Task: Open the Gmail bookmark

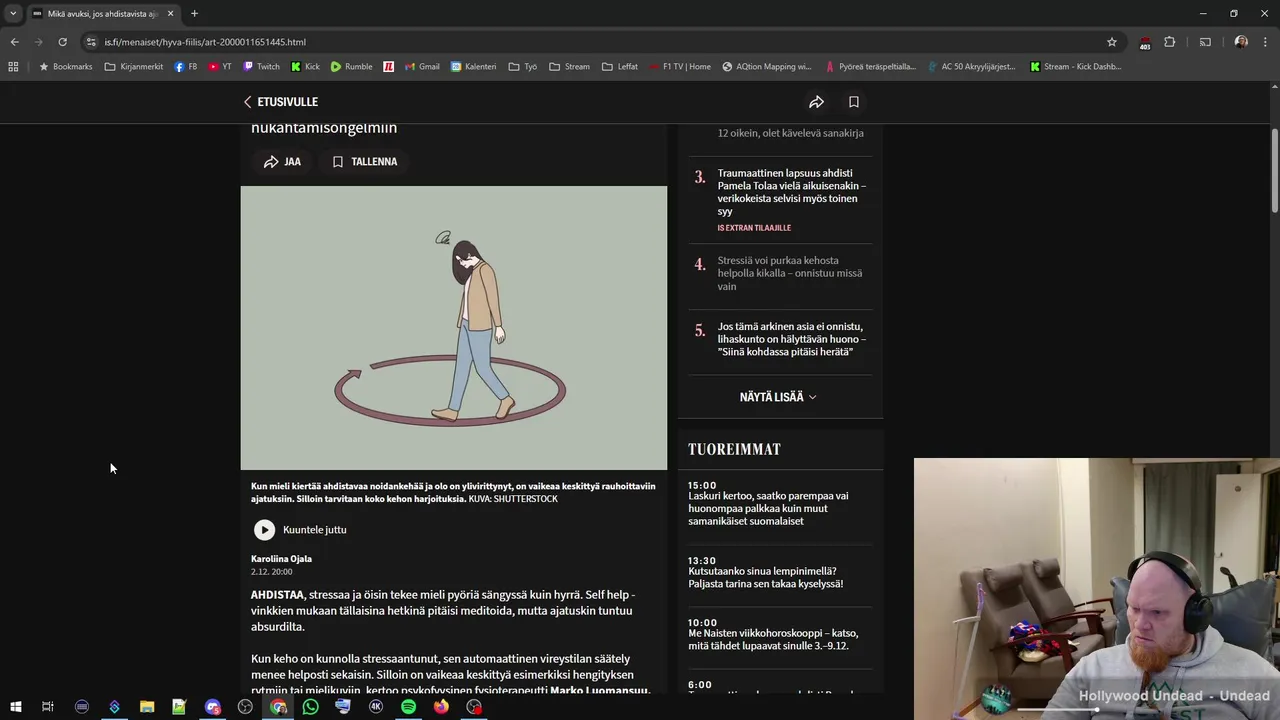Action: click(422, 67)
